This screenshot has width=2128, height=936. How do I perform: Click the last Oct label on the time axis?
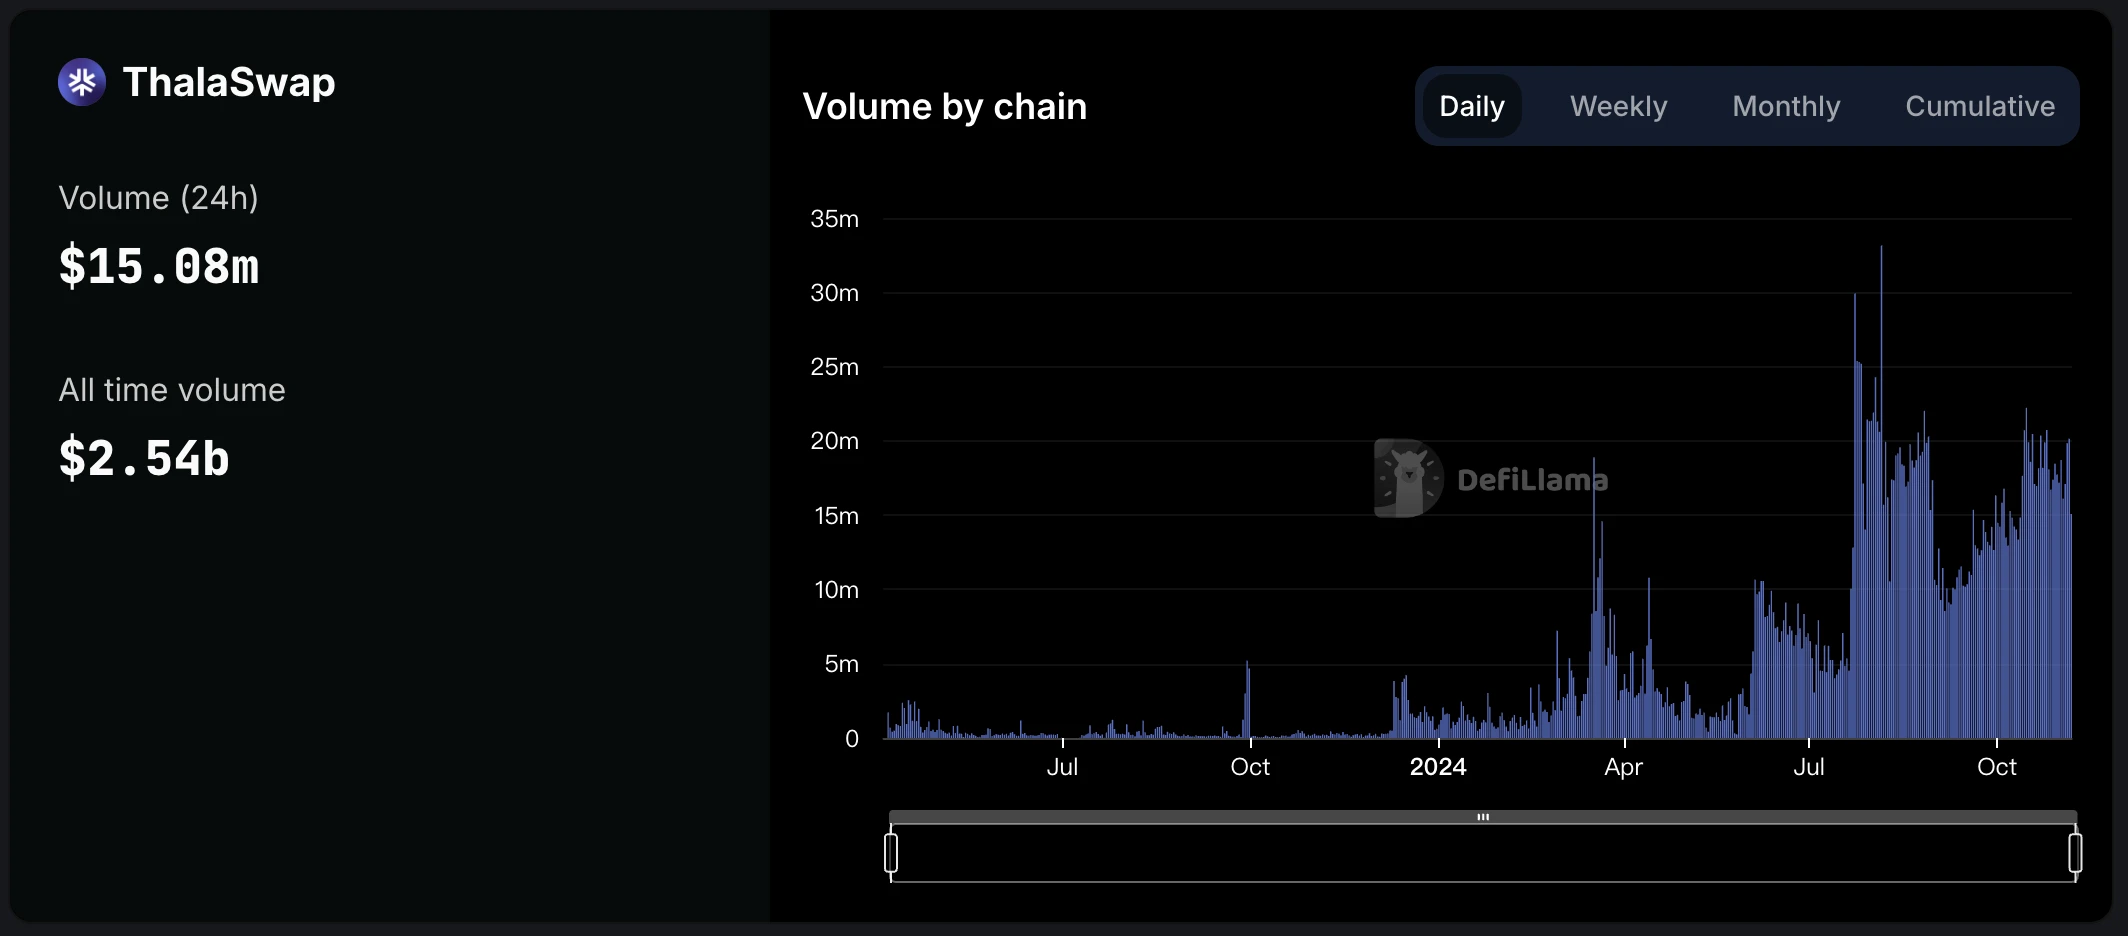pyautogui.click(x=1996, y=767)
